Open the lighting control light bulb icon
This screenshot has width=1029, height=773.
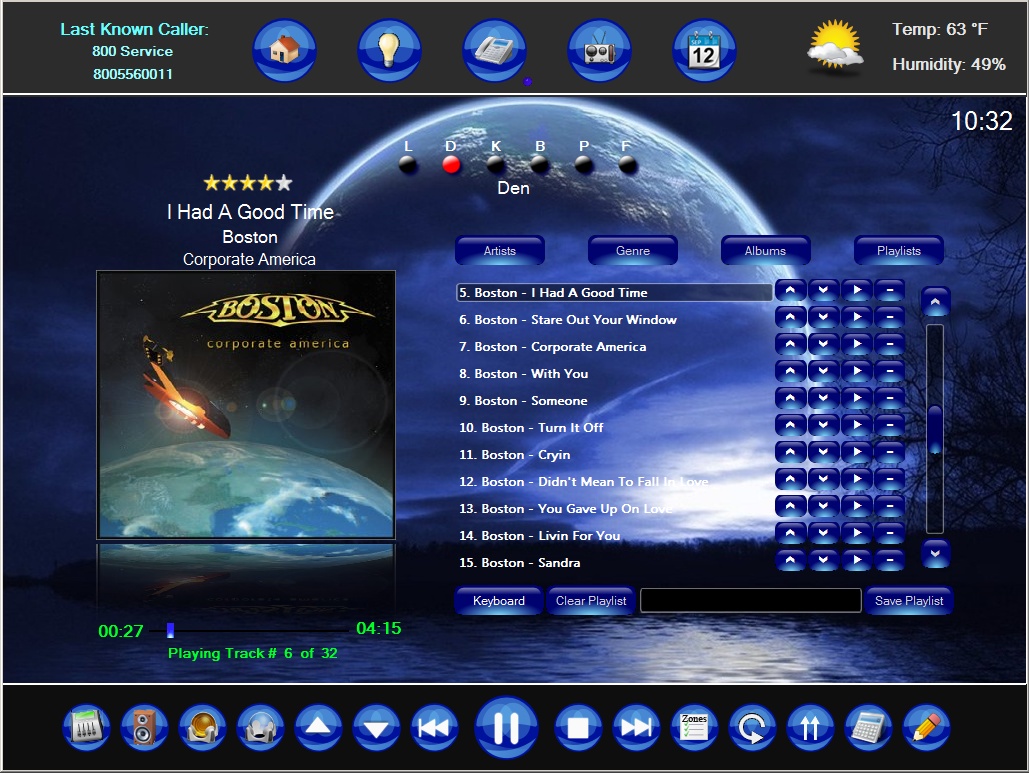click(x=389, y=51)
